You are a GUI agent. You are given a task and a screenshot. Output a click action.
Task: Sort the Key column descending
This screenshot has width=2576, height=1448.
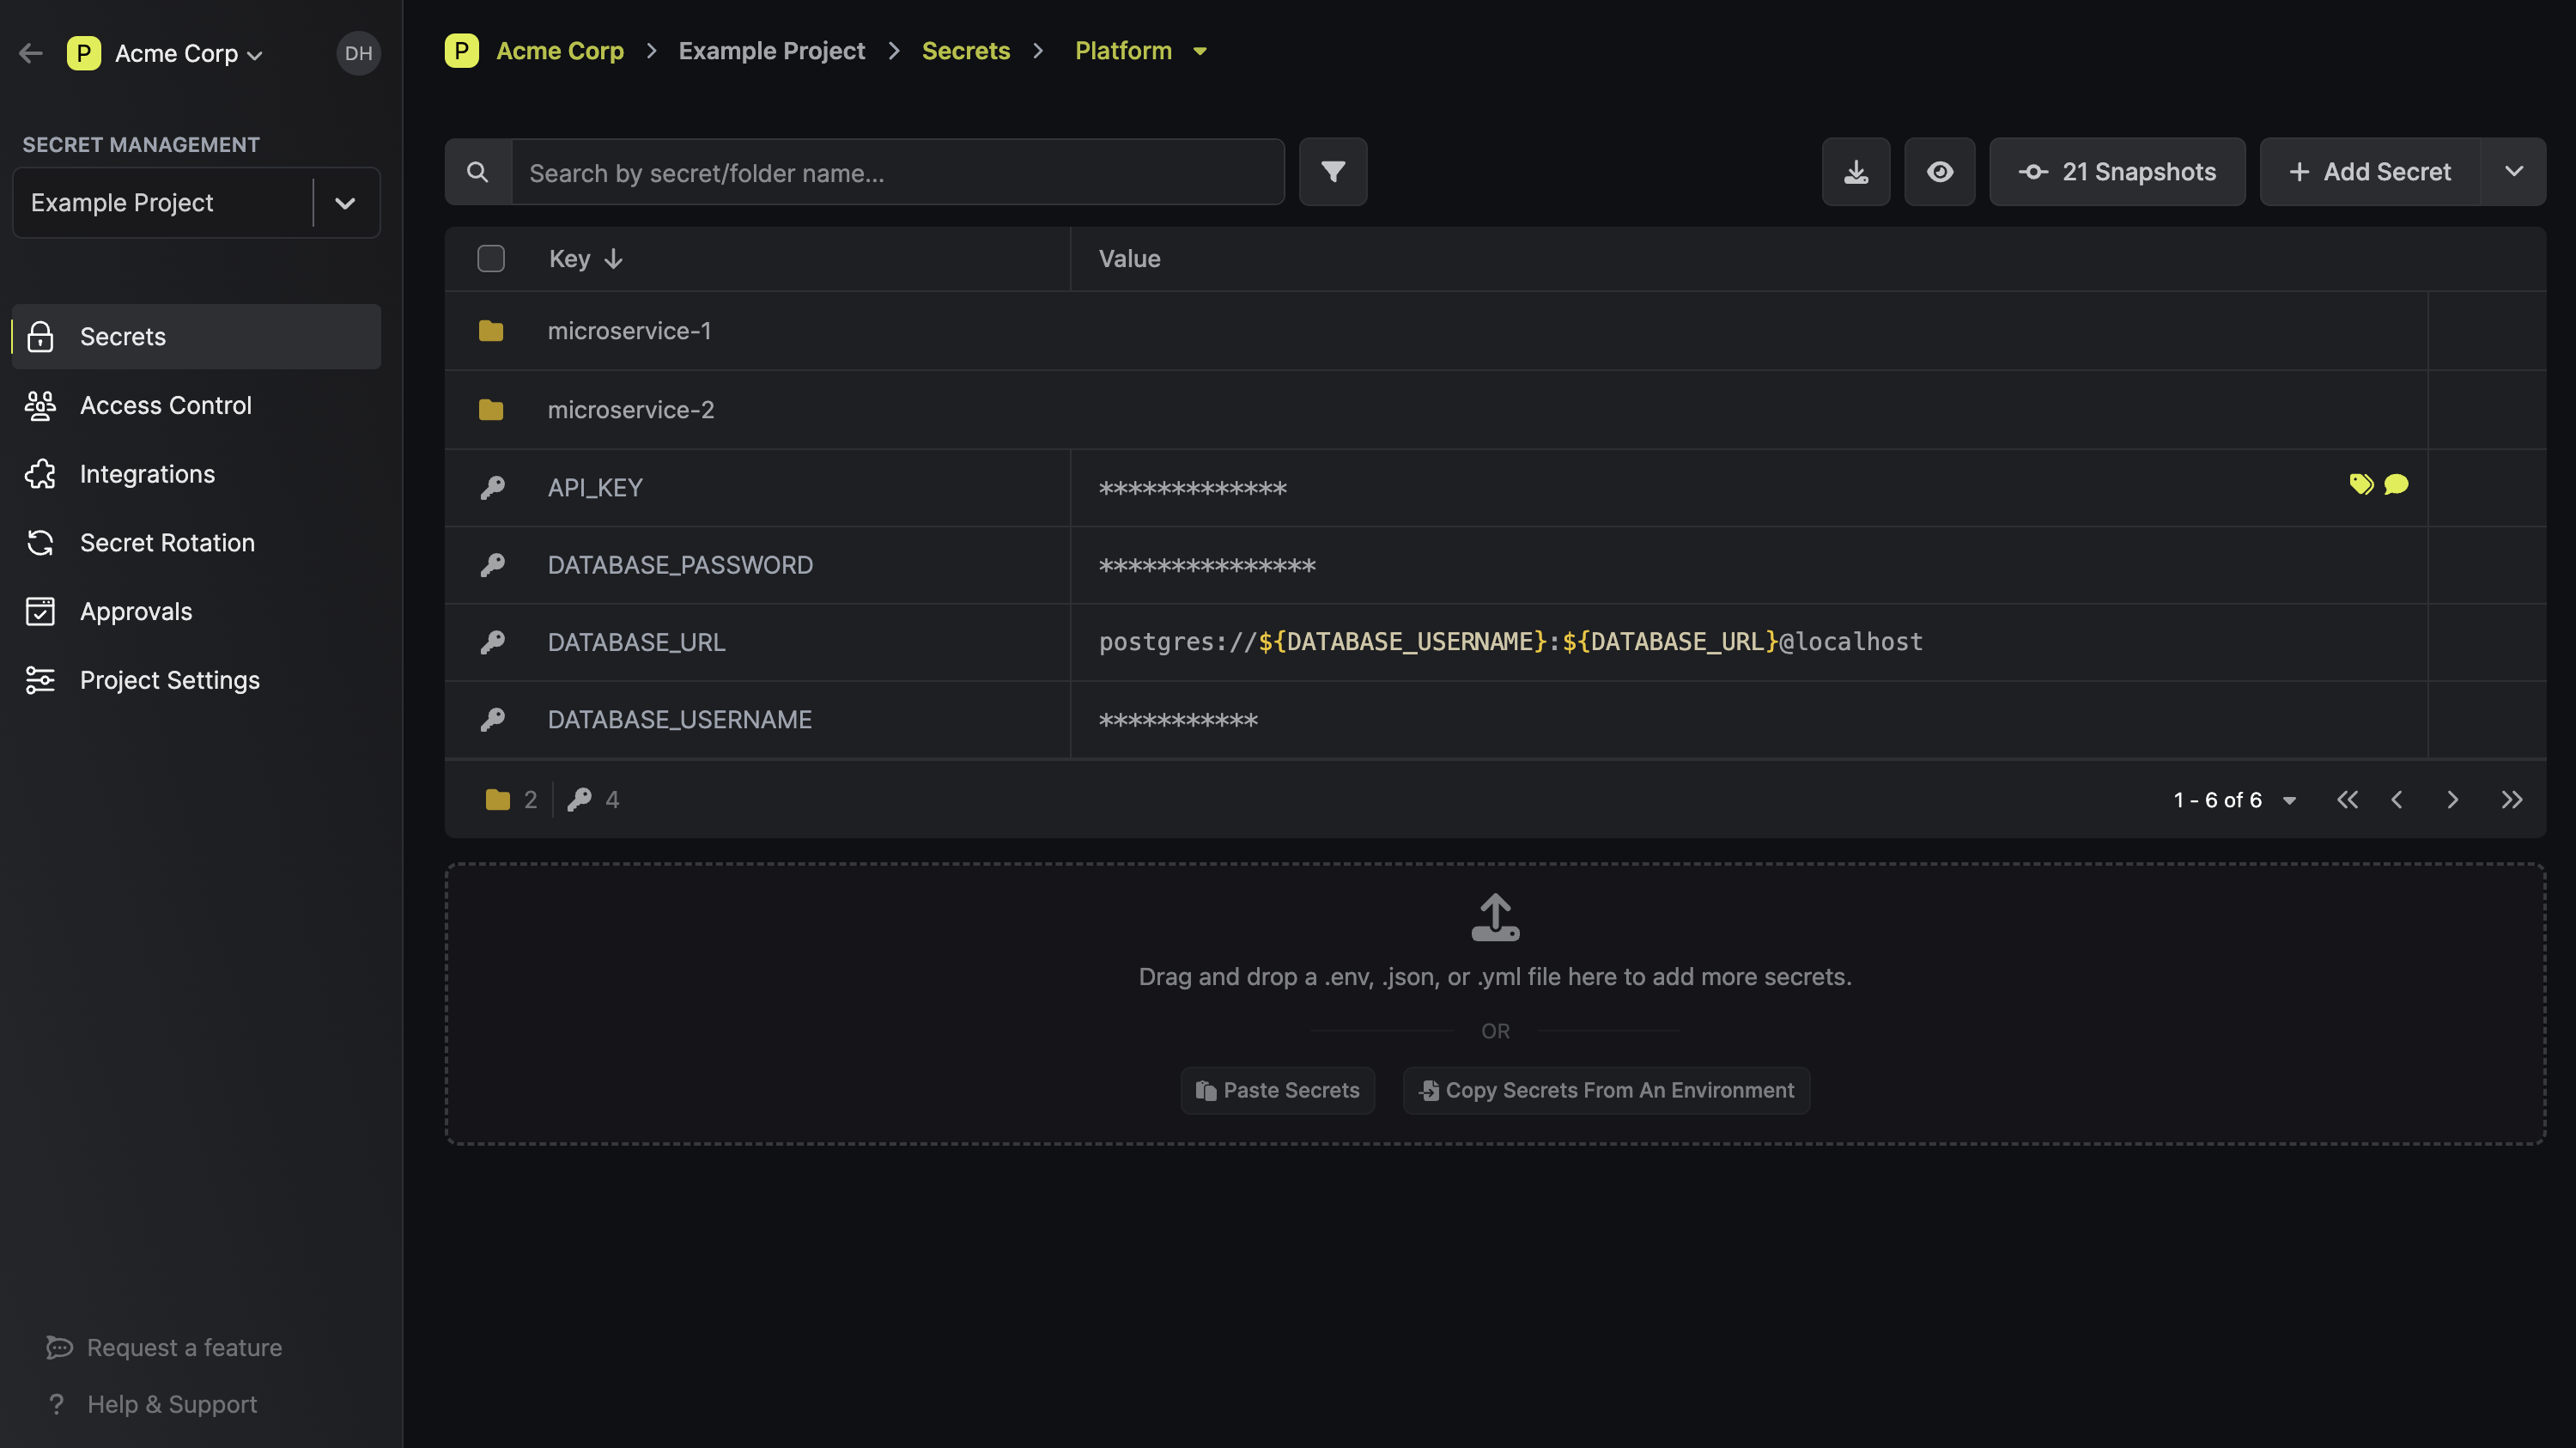pos(612,258)
